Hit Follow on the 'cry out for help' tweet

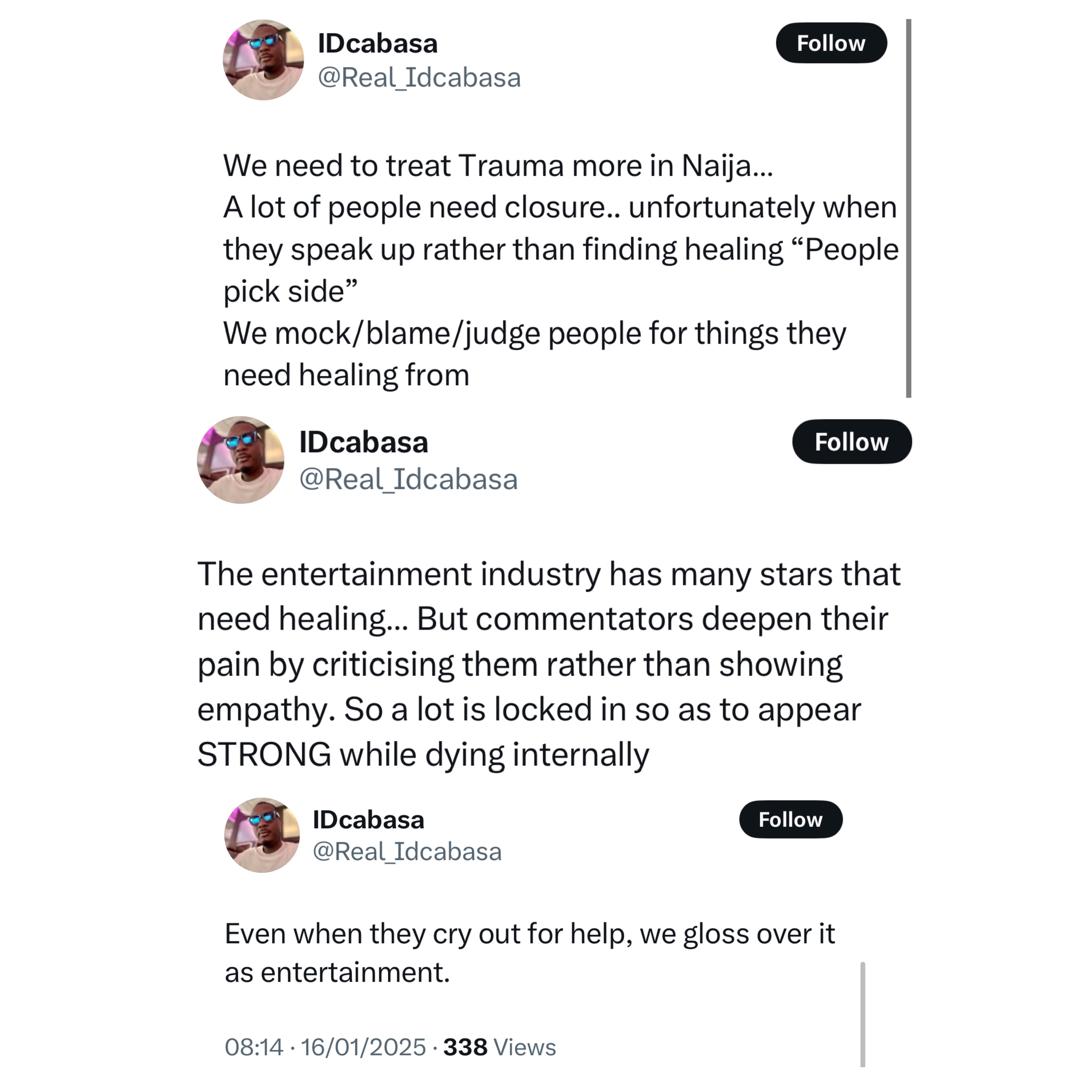(x=790, y=819)
